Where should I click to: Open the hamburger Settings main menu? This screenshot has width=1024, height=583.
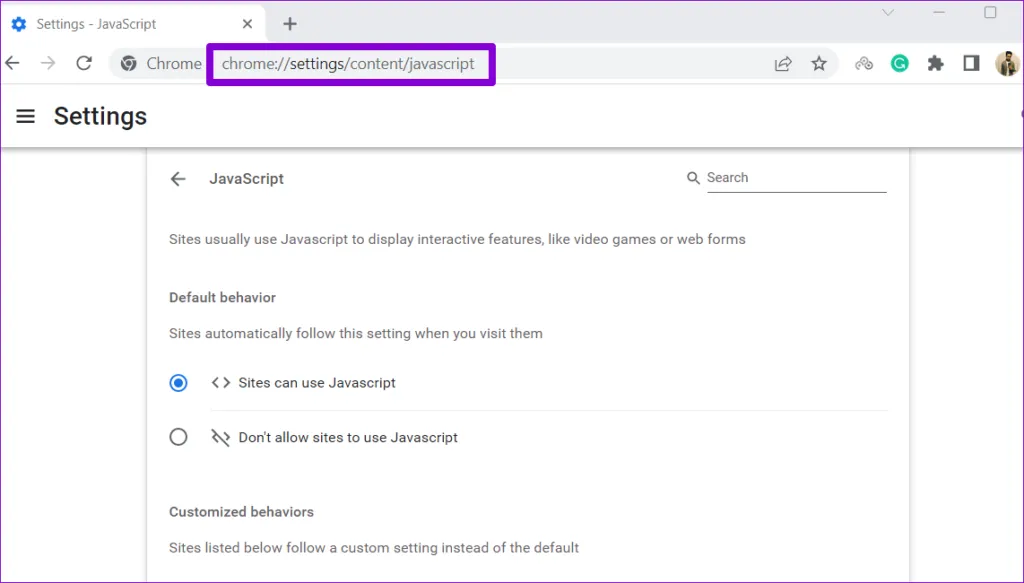[x=26, y=117]
